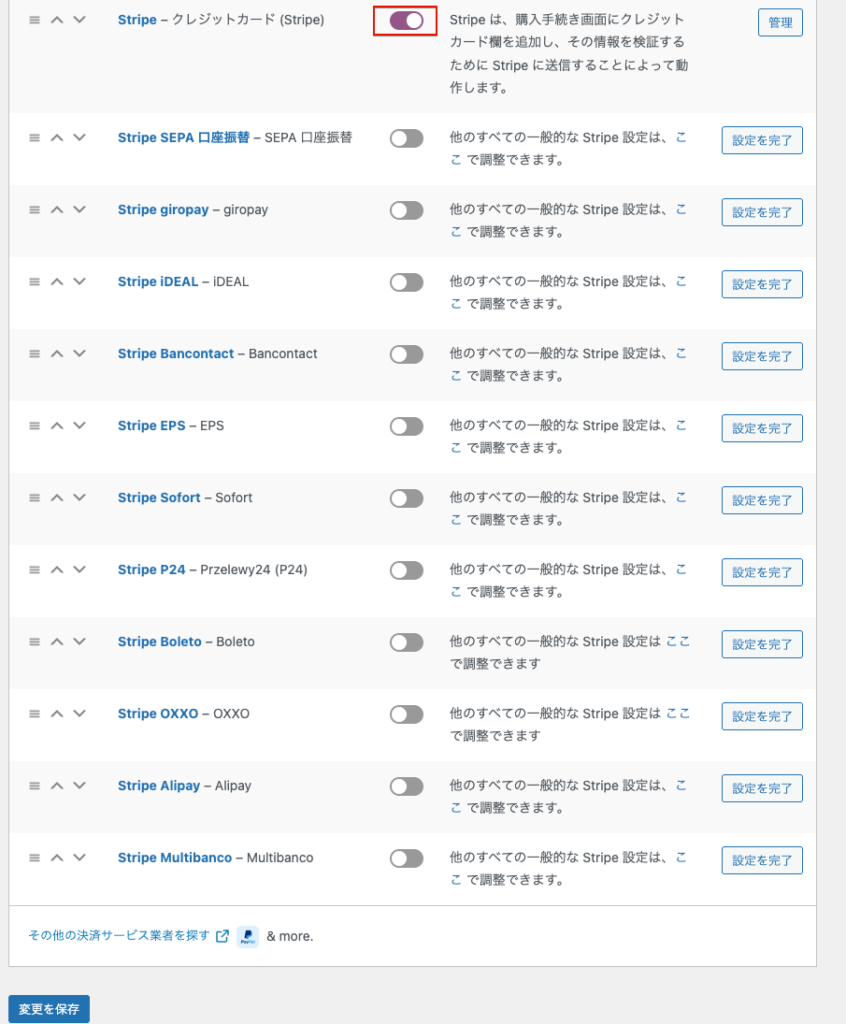Enable the Stripe Alipay toggle

pos(406,786)
